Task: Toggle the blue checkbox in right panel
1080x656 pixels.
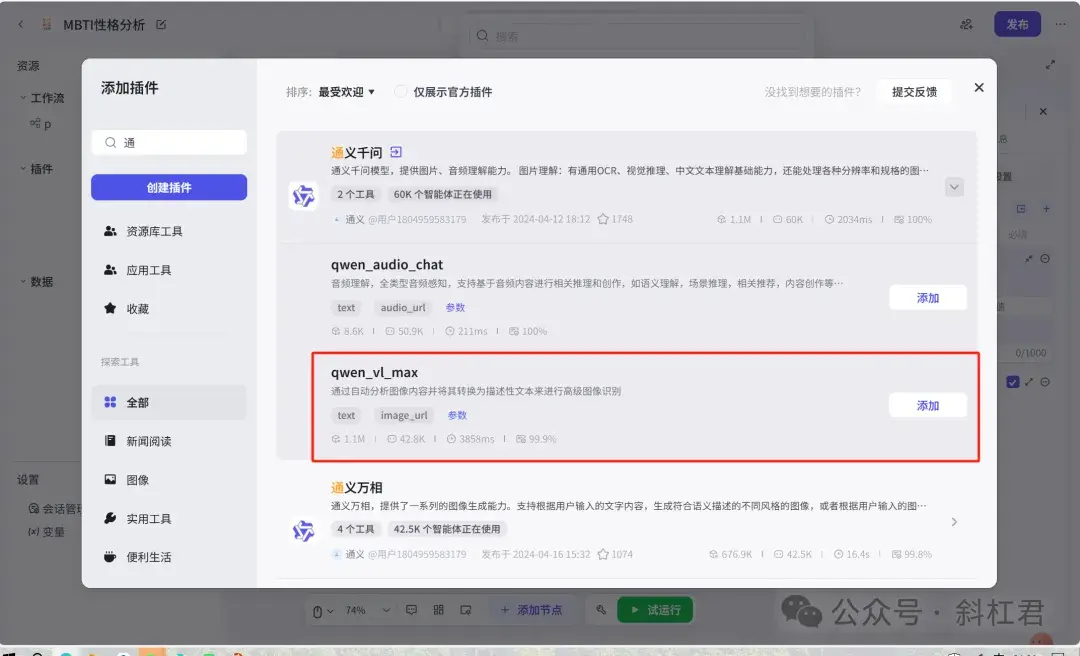Action: [x=1012, y=382]
